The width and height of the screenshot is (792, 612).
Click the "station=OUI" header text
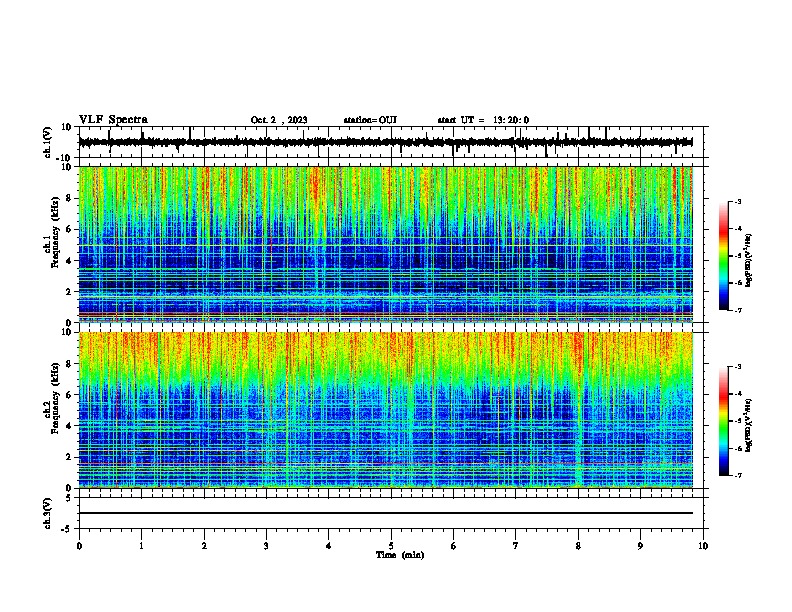pyautogui.click(x=370, y=120)
